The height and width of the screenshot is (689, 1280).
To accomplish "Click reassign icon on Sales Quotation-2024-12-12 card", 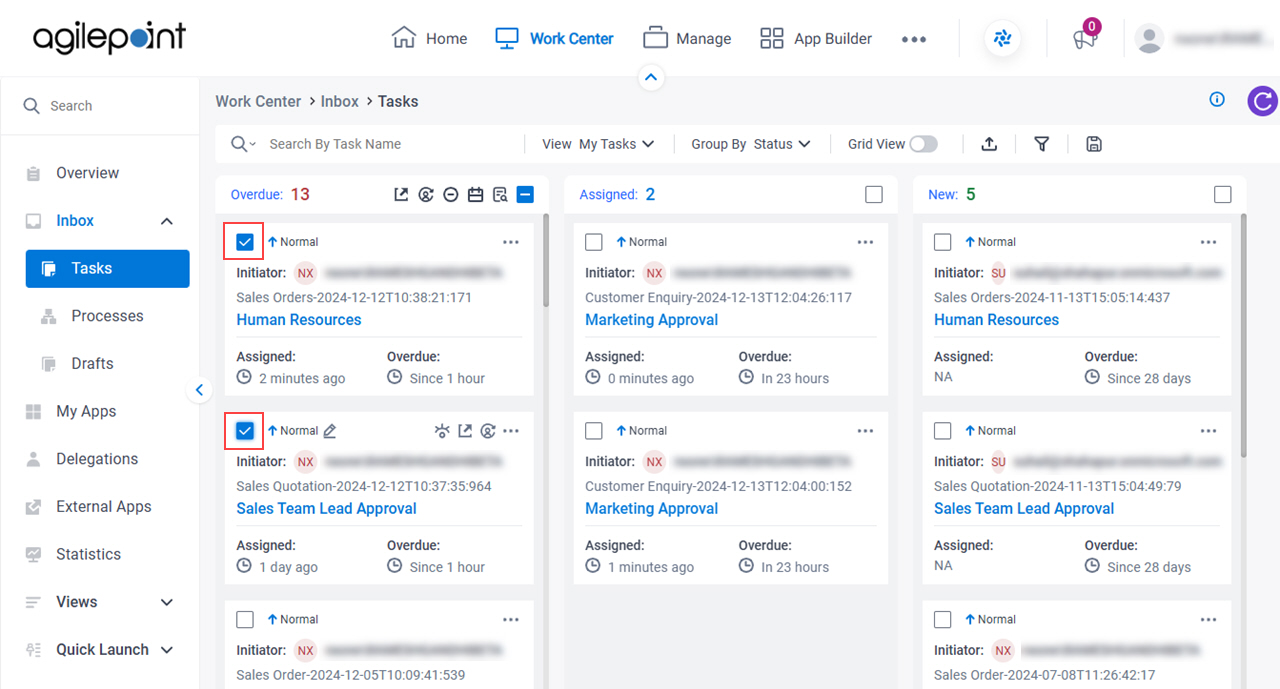I will click(488, 431).
